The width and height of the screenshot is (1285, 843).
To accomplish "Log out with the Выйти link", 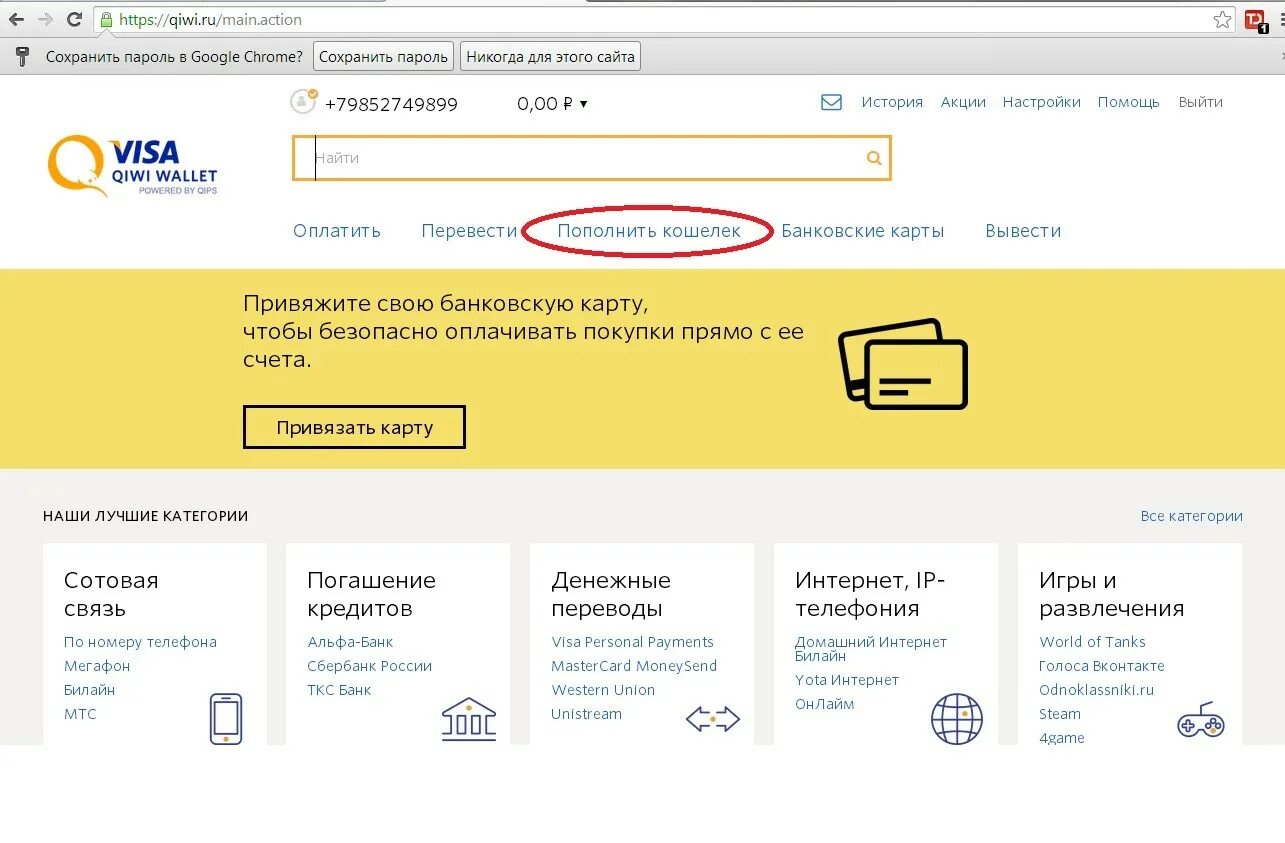I will [x=1200, y=102].
